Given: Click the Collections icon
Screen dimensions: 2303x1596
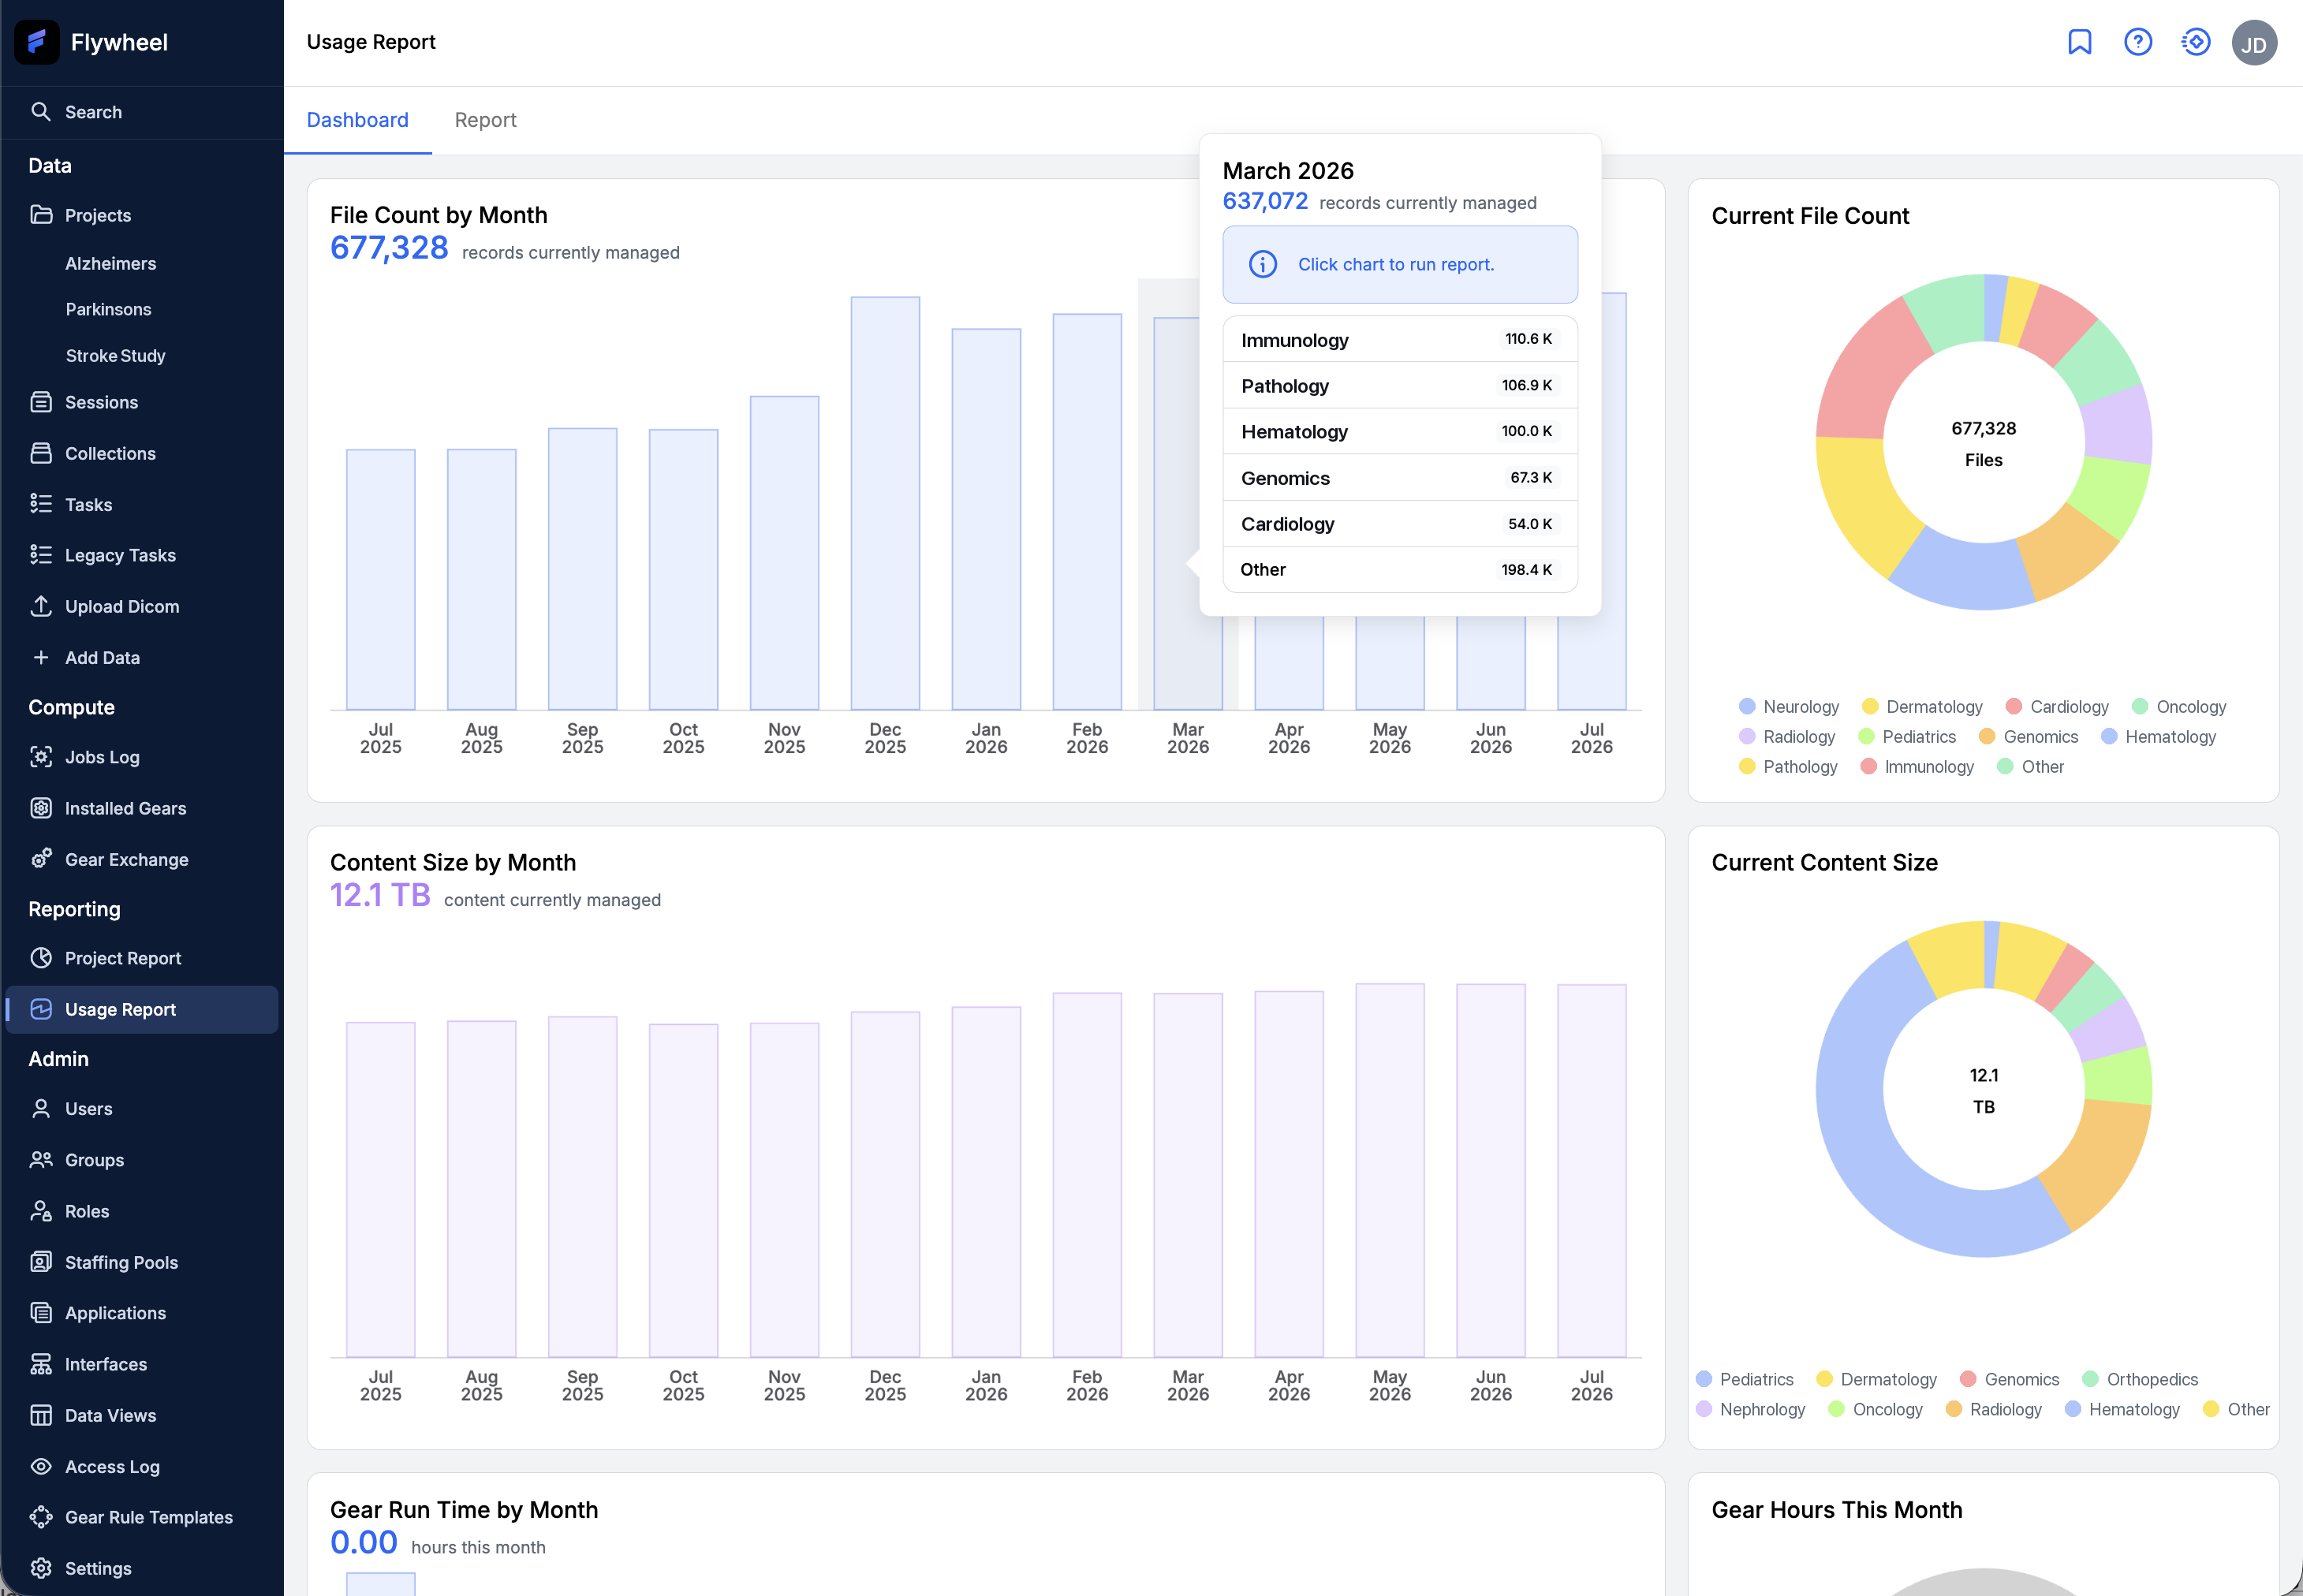Looking at the screenshot, I should [x=41, y=453].
